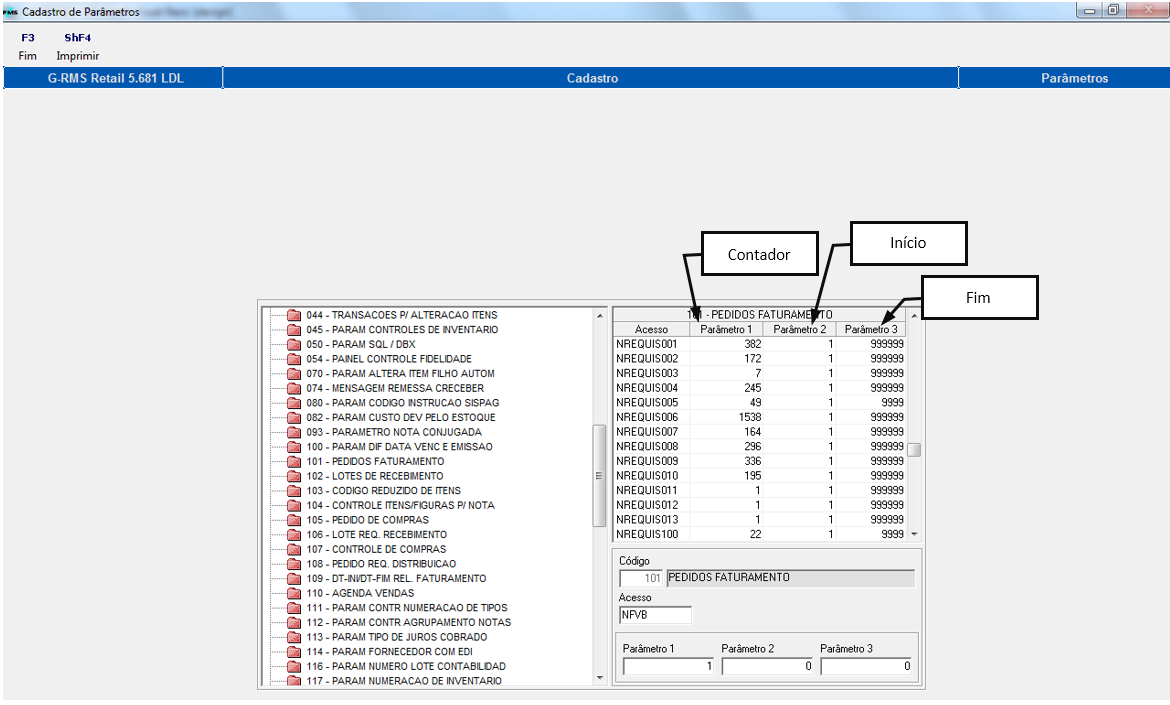Click folder icon beside 074 - MENSAGEM REMESSA CRECEBER
The height and width of the screenshot is (705, 1170).
click(294, 389)
